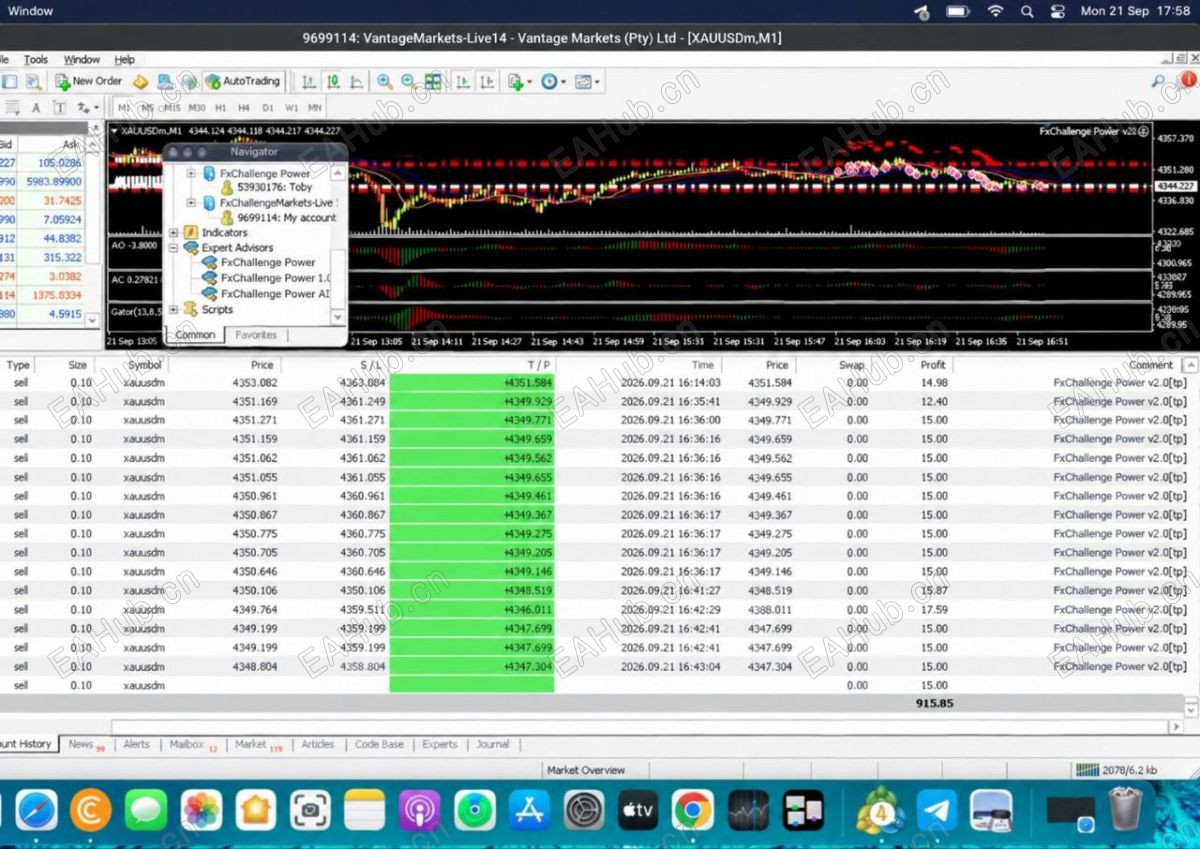Screen dimensions: 1200x849
Task: Click the bar chart type icon
Action: pos(309,82)
